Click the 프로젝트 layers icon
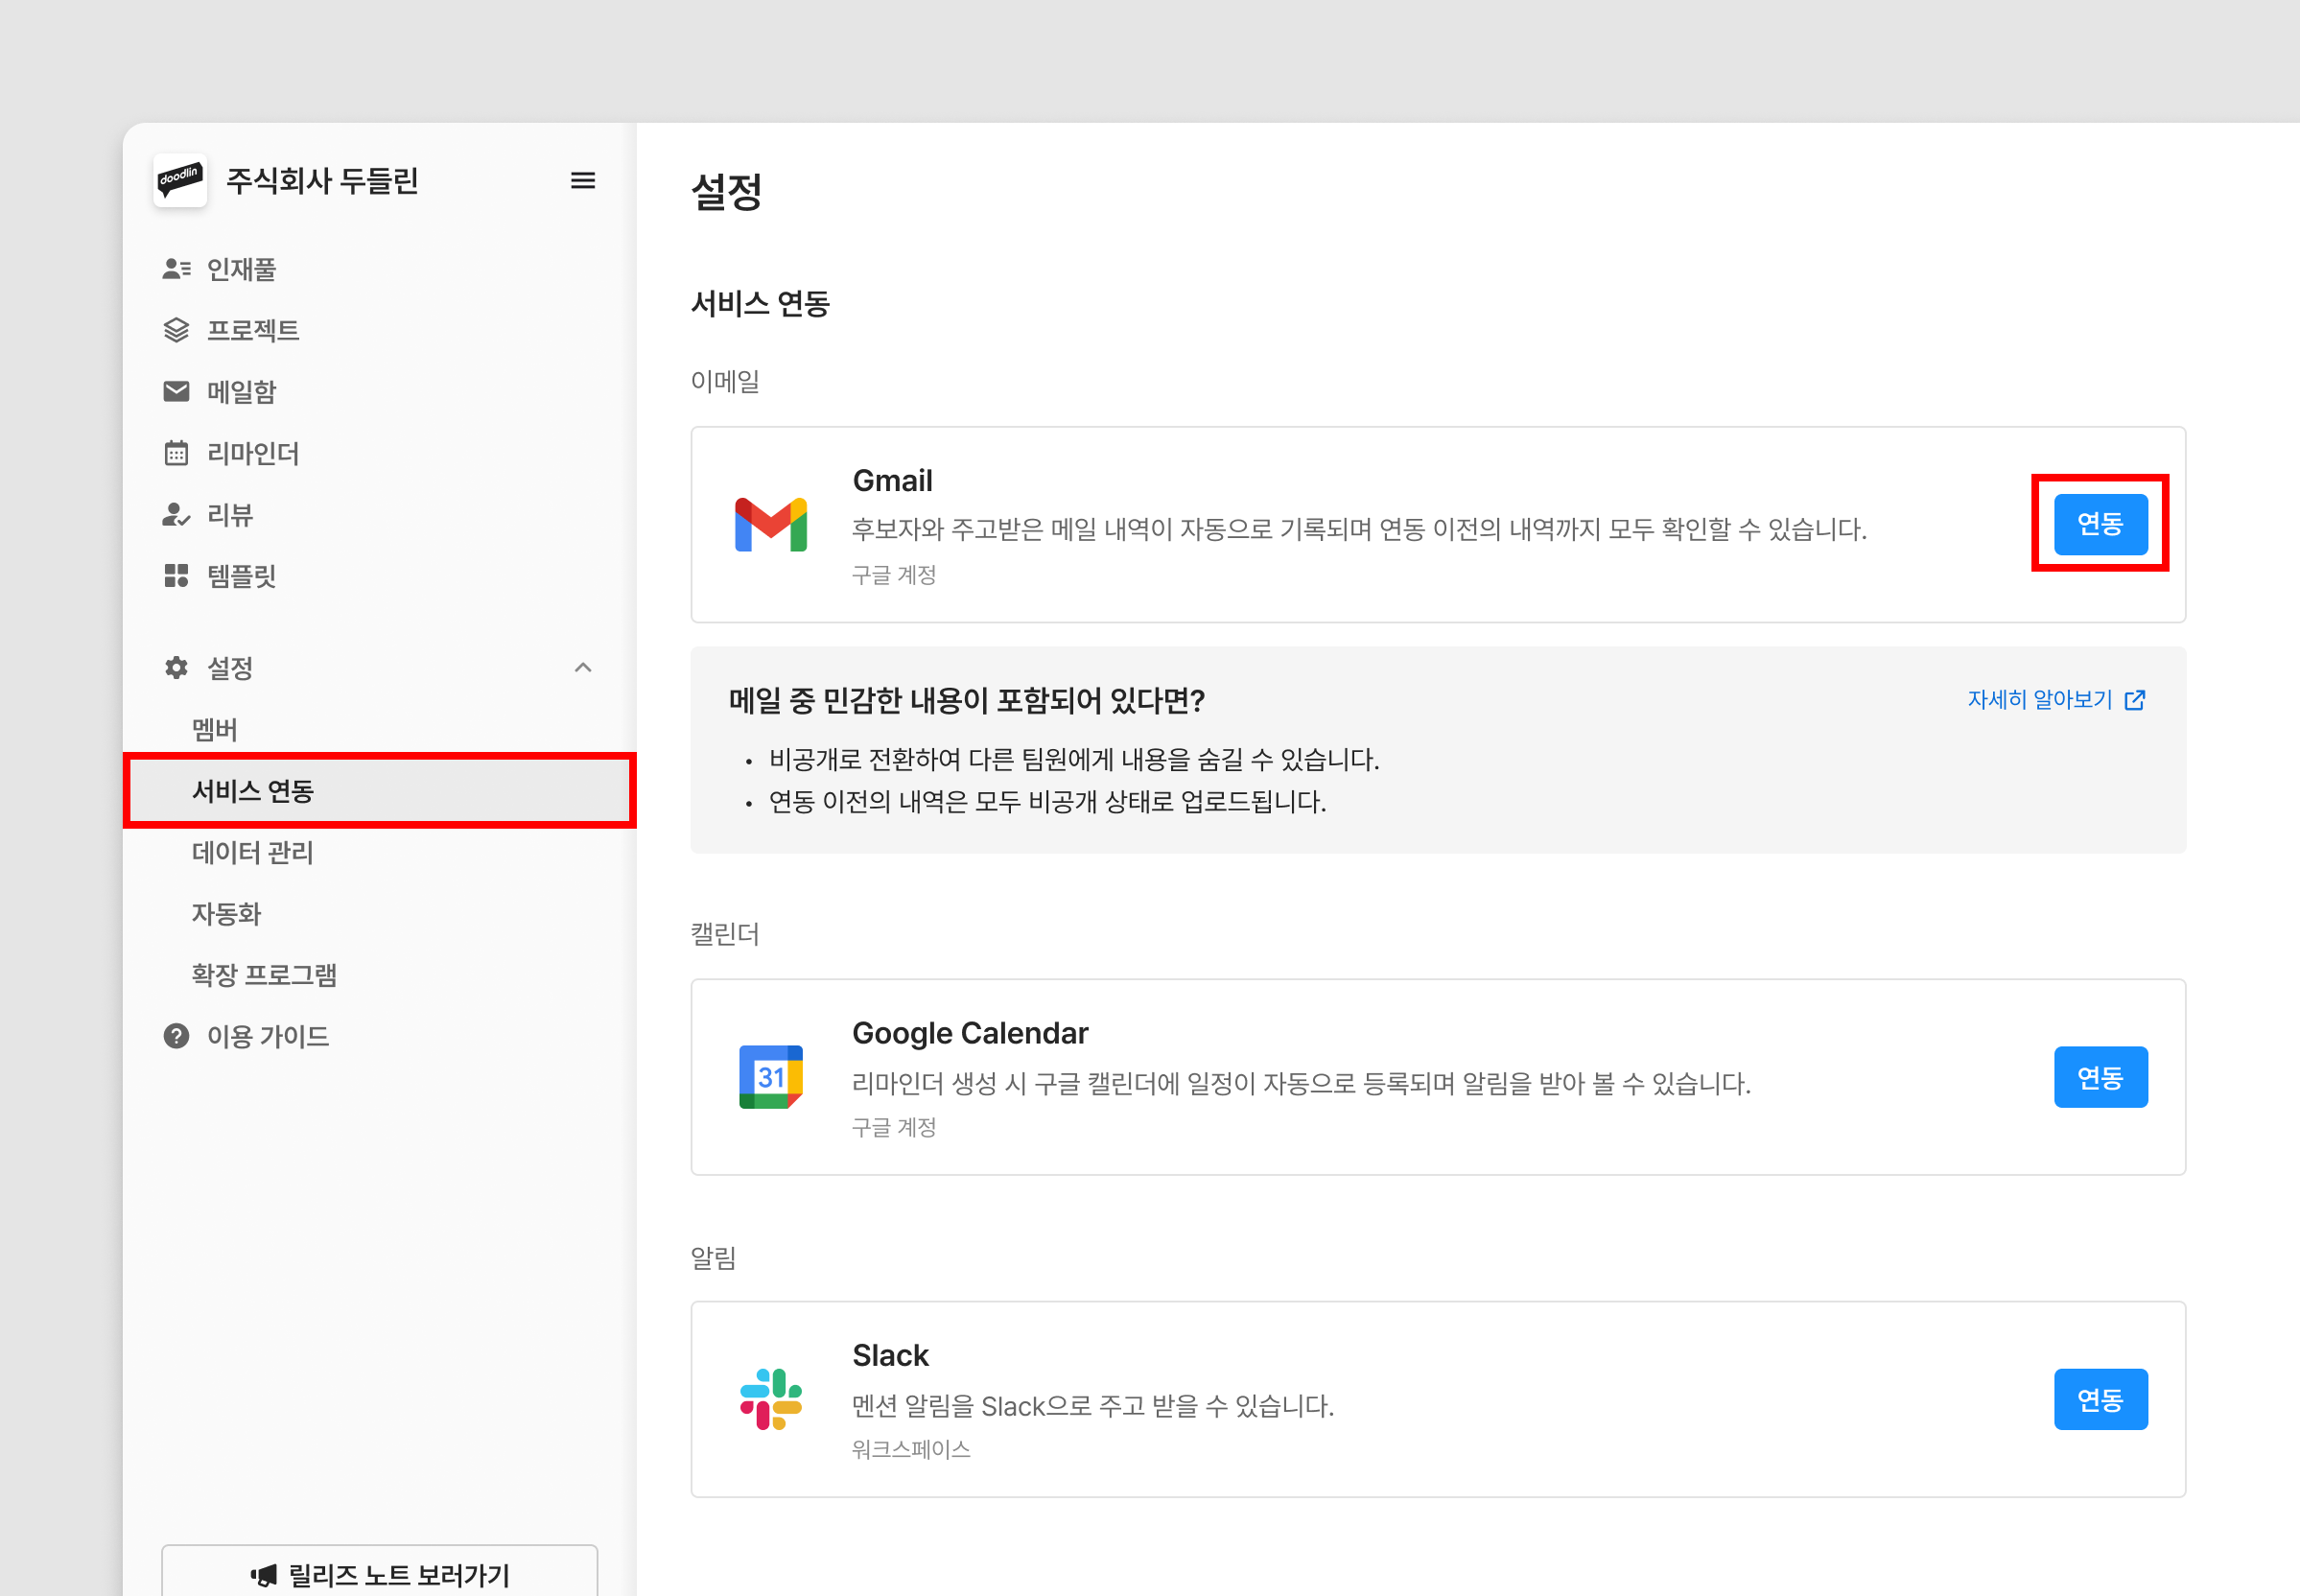The height and width of the screenshot is (1596, 2300). click(176, 330)
